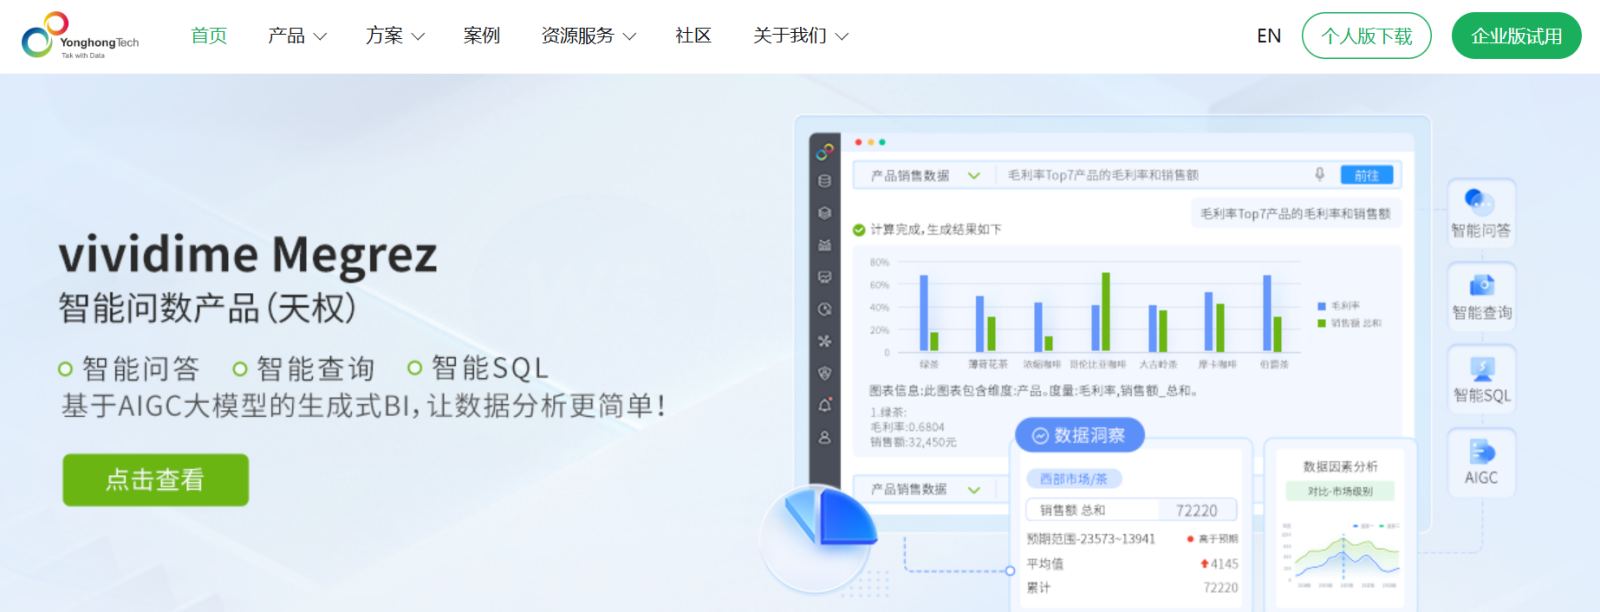Image resolution: width=1600 pixels, height=612 pixels.
Task: Switch language with the EN link
Action: click(1269, 36)
